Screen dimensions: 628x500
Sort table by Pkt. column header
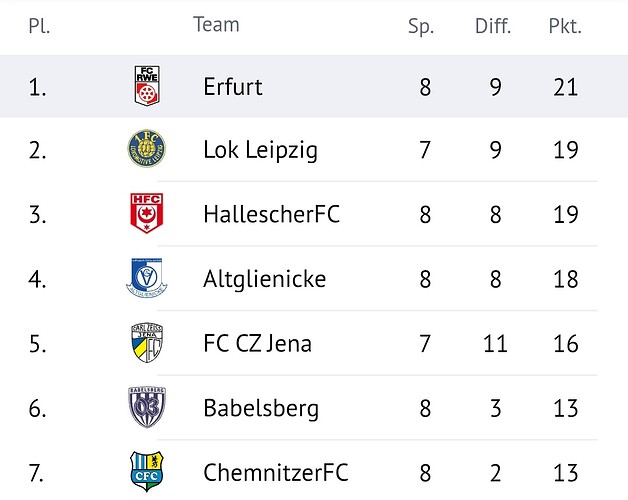point(565,26)
